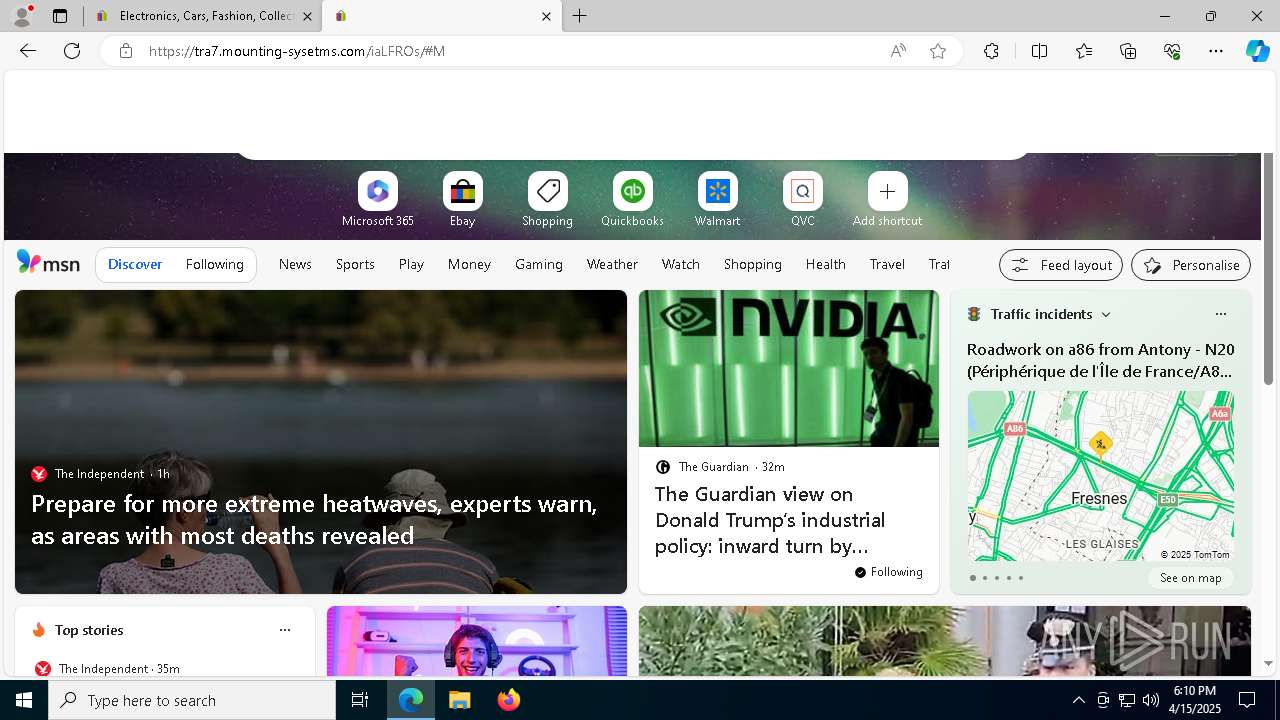Open the Weather category
This screenshot has height=720, width=1280.
[612, 264]
